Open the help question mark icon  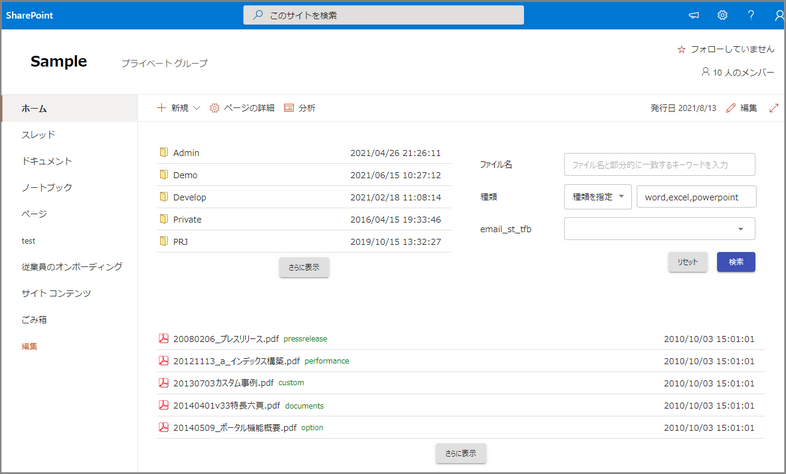tap(751, 15)
